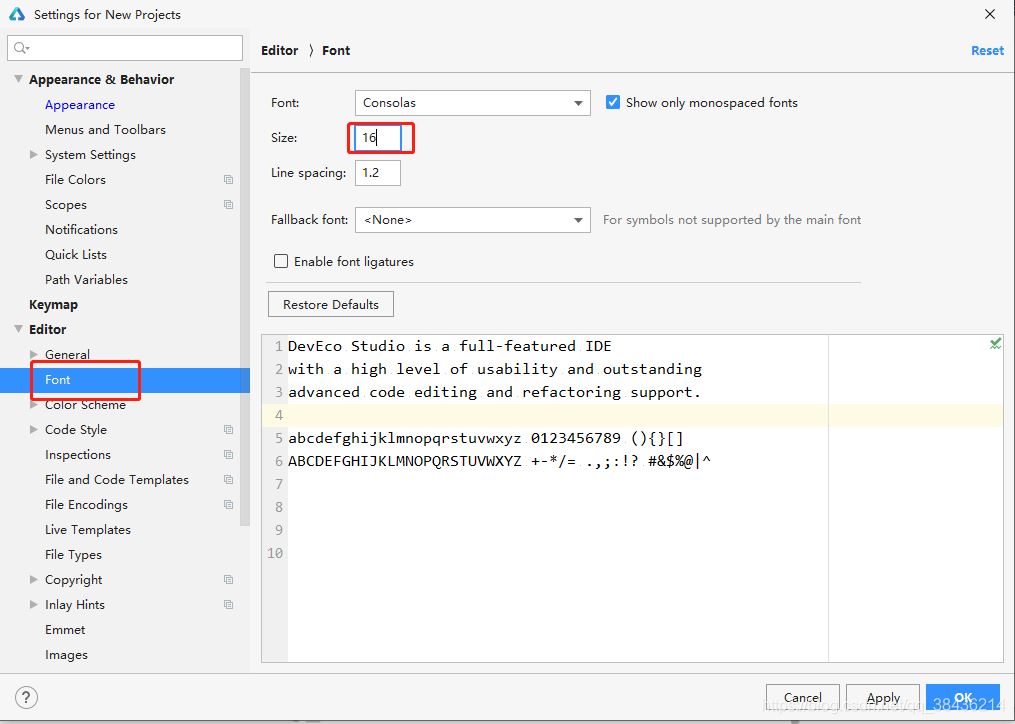This screenshot has width=1015, height=724.
Task: Click the Apply button
Action: coord(883,697)
